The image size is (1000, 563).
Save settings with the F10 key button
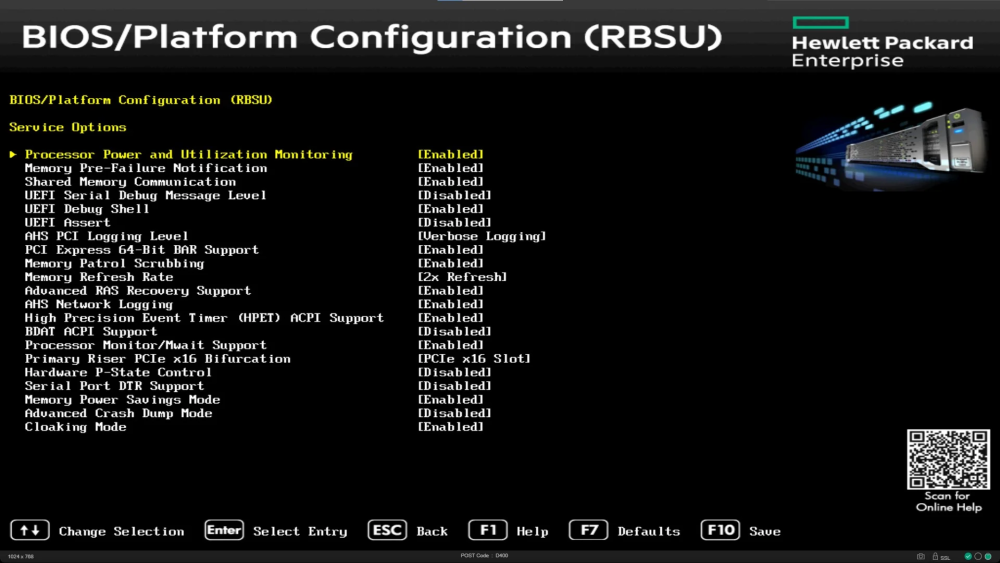[x=721, y=530]
